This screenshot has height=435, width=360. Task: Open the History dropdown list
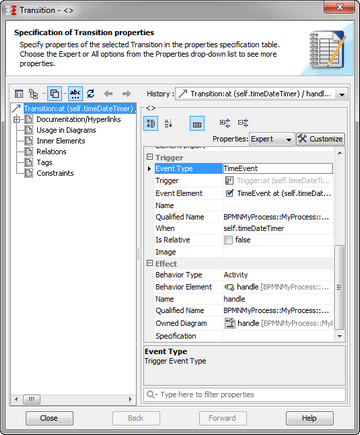point(342,94)
